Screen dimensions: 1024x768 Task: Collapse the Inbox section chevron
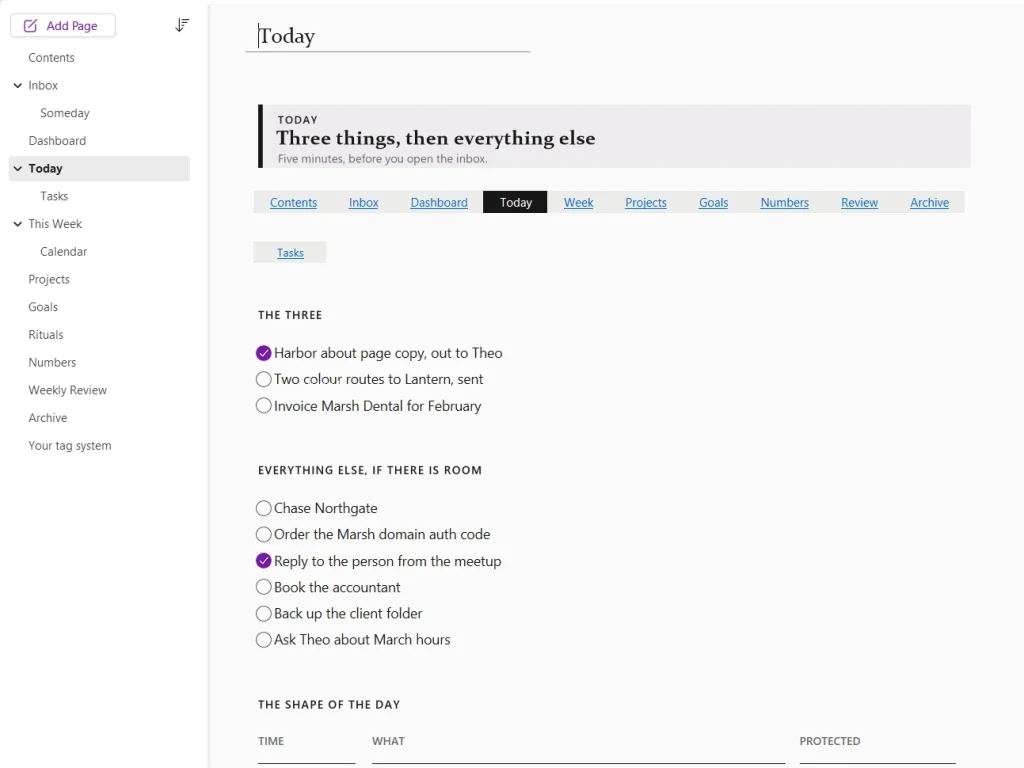[18, 86]
